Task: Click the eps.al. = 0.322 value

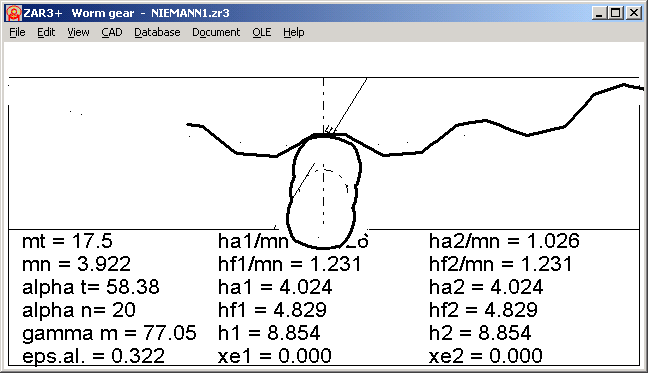Action: (93, 356)
